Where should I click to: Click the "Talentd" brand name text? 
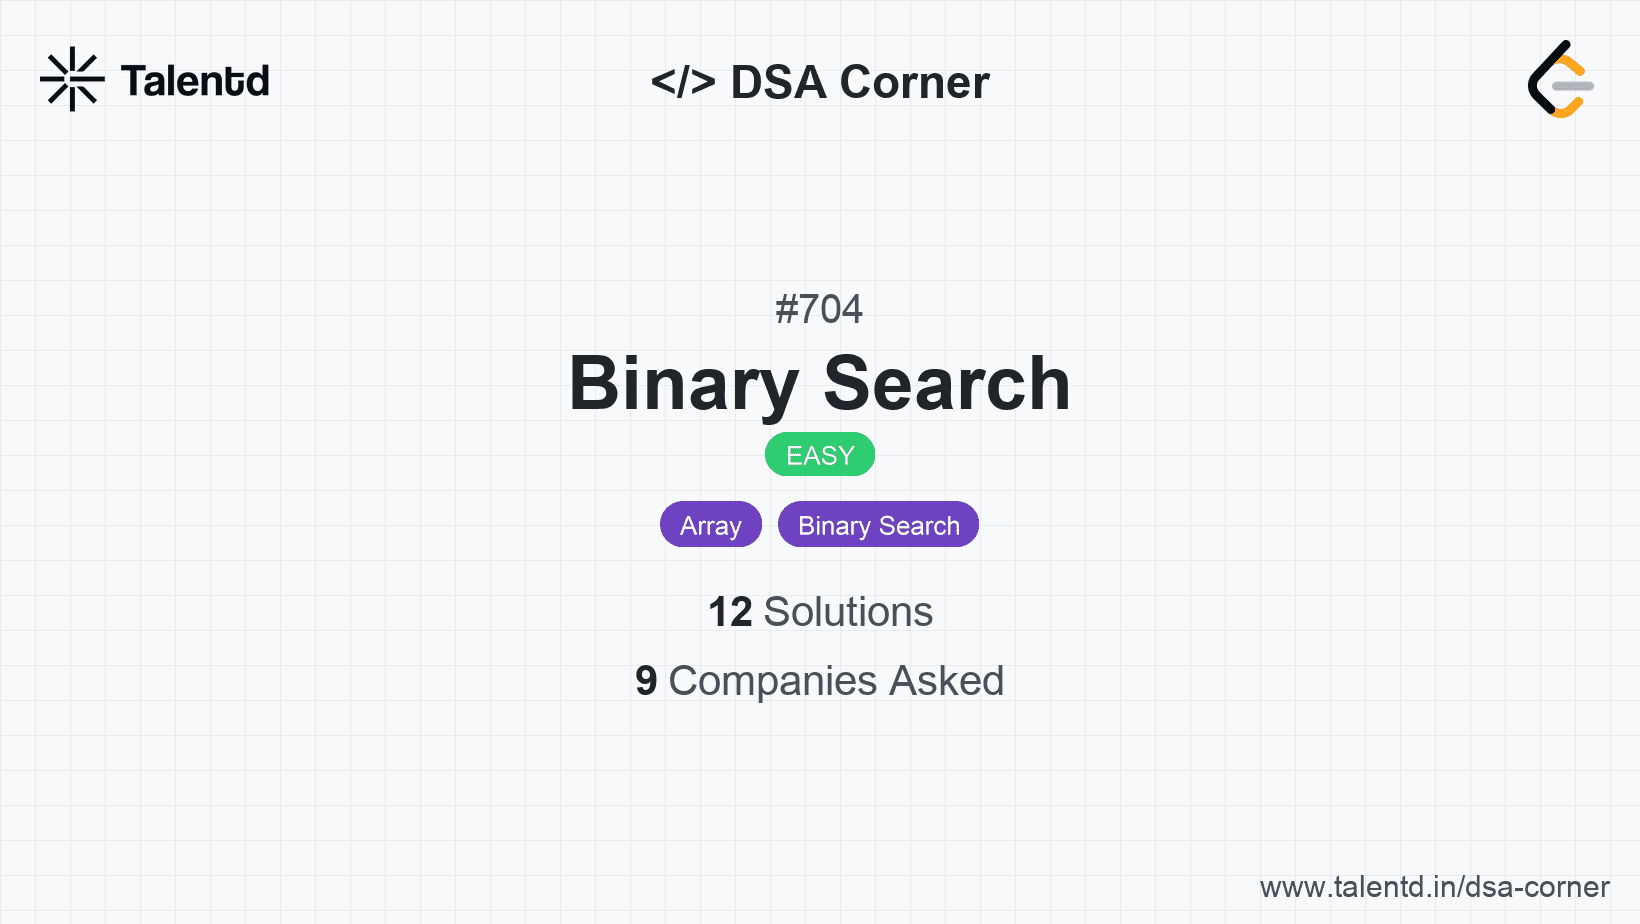click(x=195, y=81)
